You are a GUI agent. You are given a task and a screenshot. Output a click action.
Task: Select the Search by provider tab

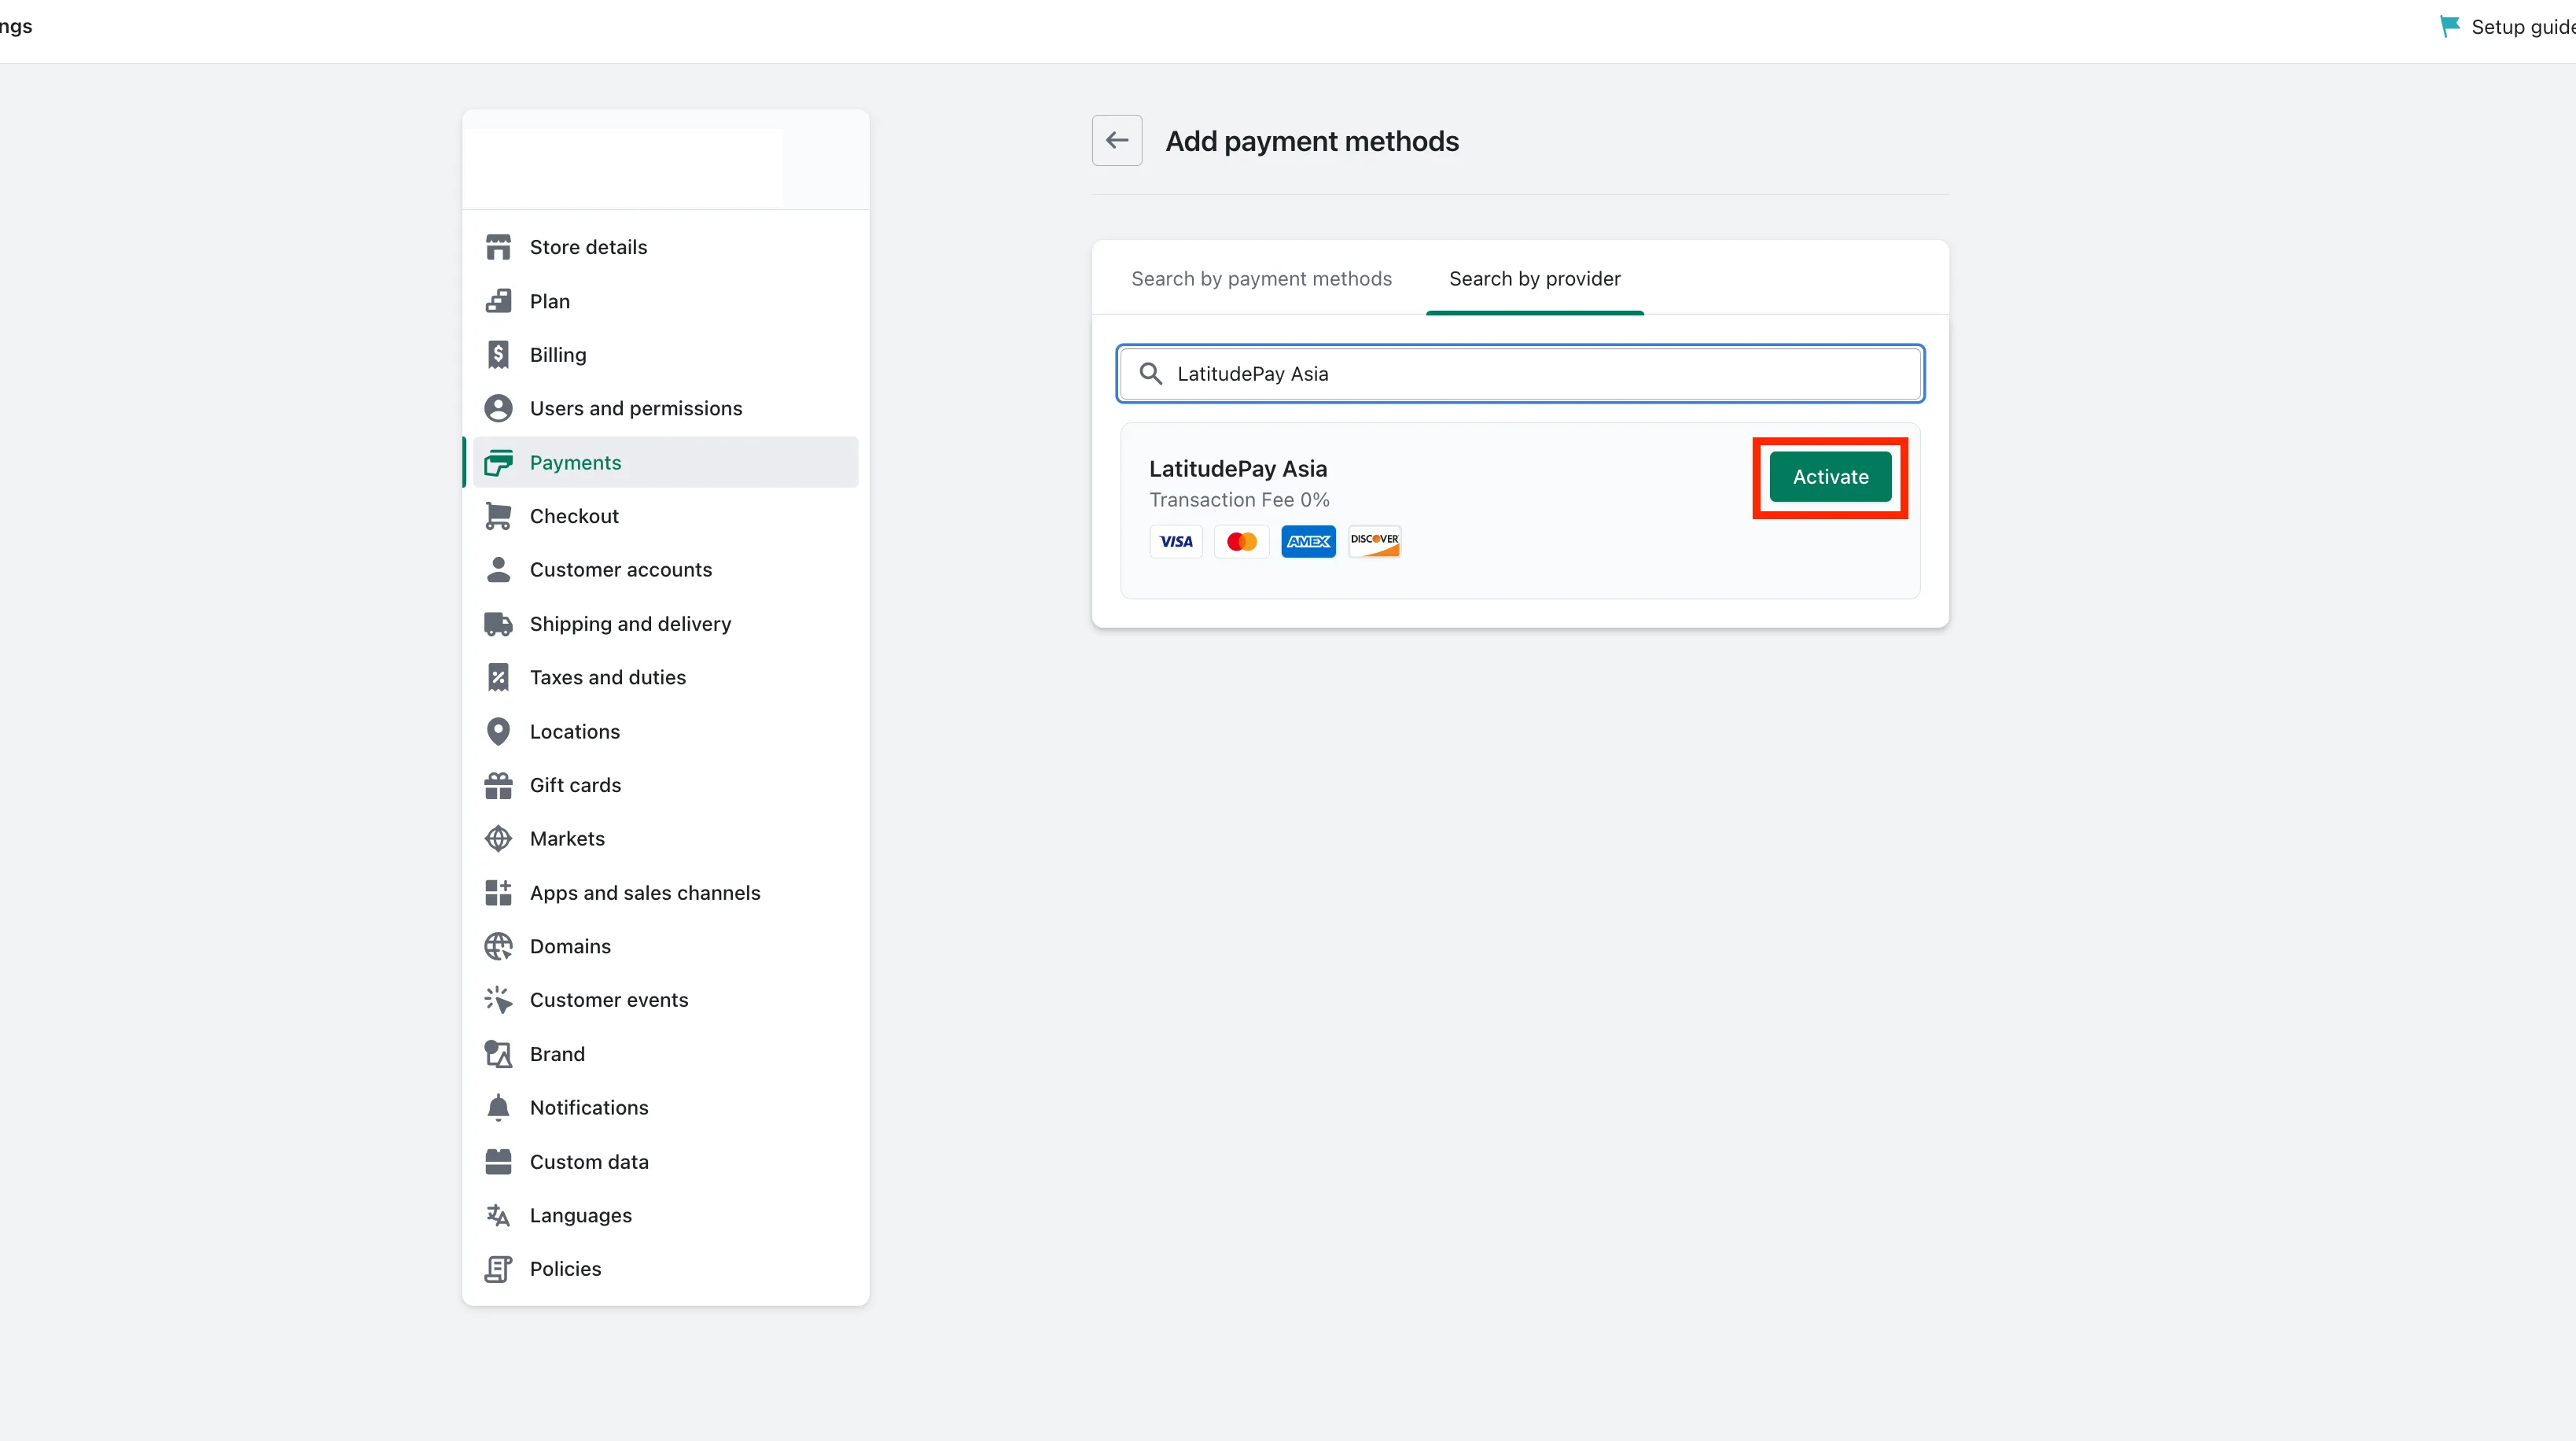click(1535, 279)
